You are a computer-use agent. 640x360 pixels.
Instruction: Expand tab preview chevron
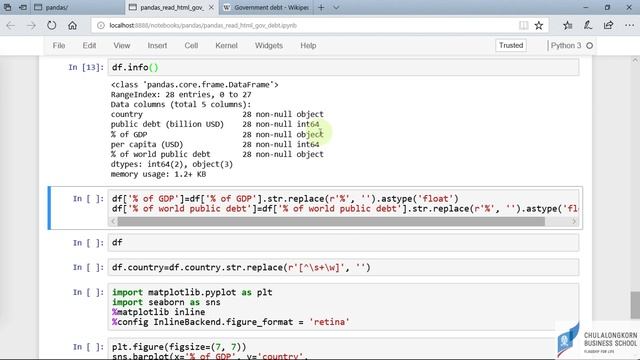coord(336,7)
